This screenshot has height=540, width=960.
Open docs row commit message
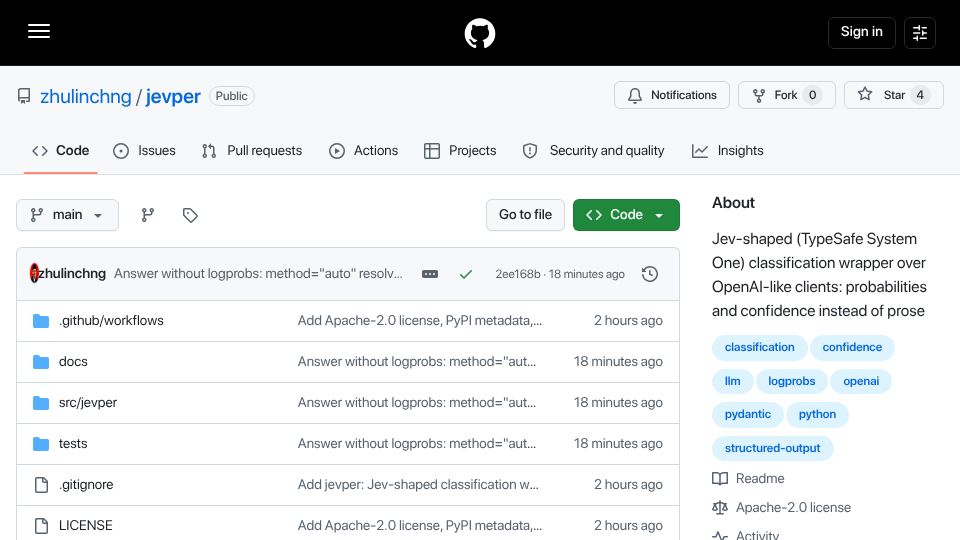pos(417,362)
